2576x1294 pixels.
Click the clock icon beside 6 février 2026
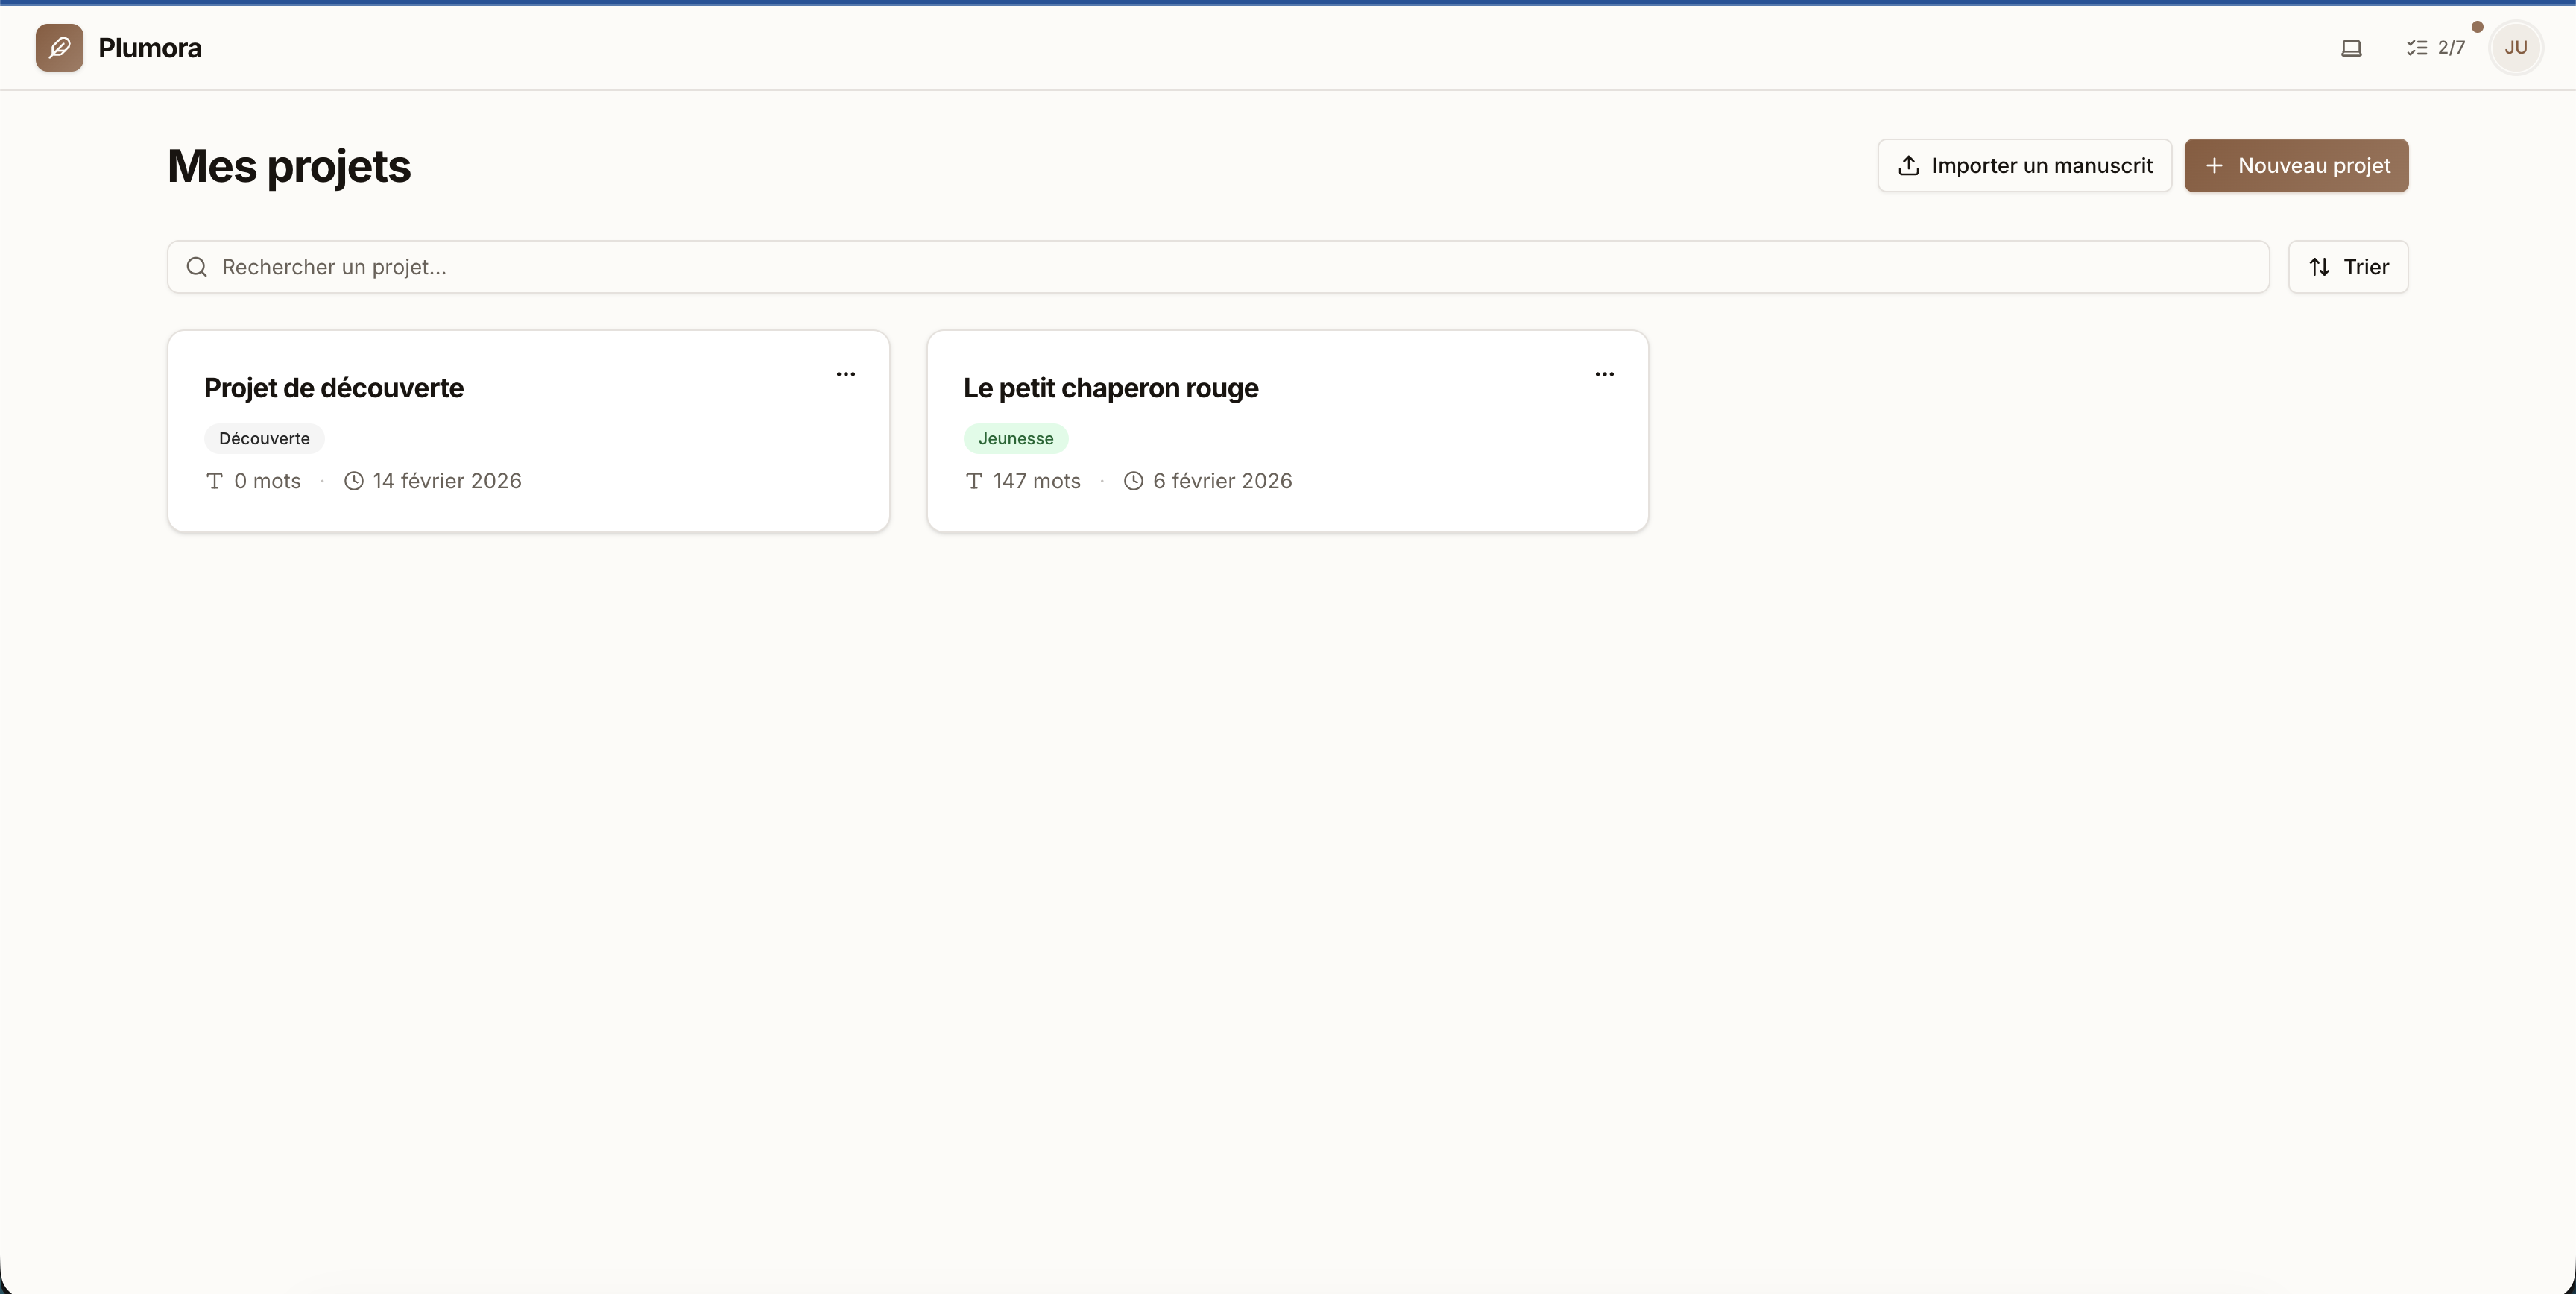click(1133, 481)
